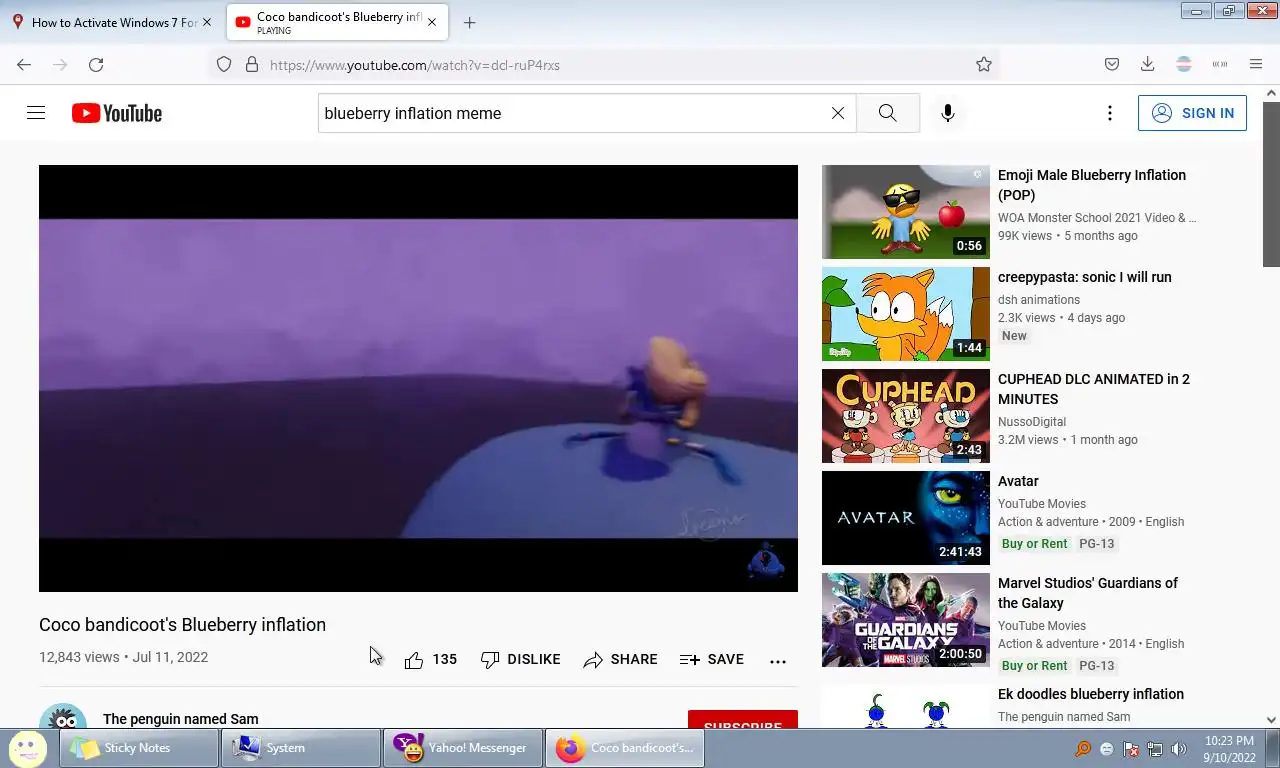Viewport: 1280px width, 768px height.
Task: Open Action Center flag tray icon
Action: pyautogui.click(x=1131, y=748)
